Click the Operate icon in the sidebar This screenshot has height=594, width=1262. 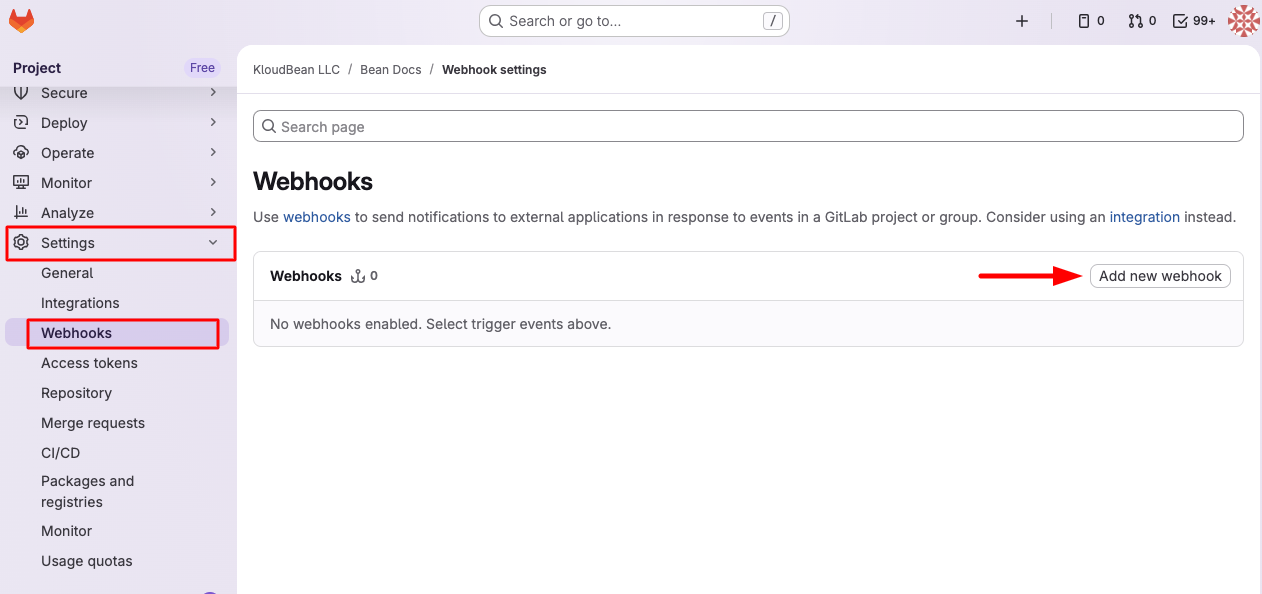[20, 152]
